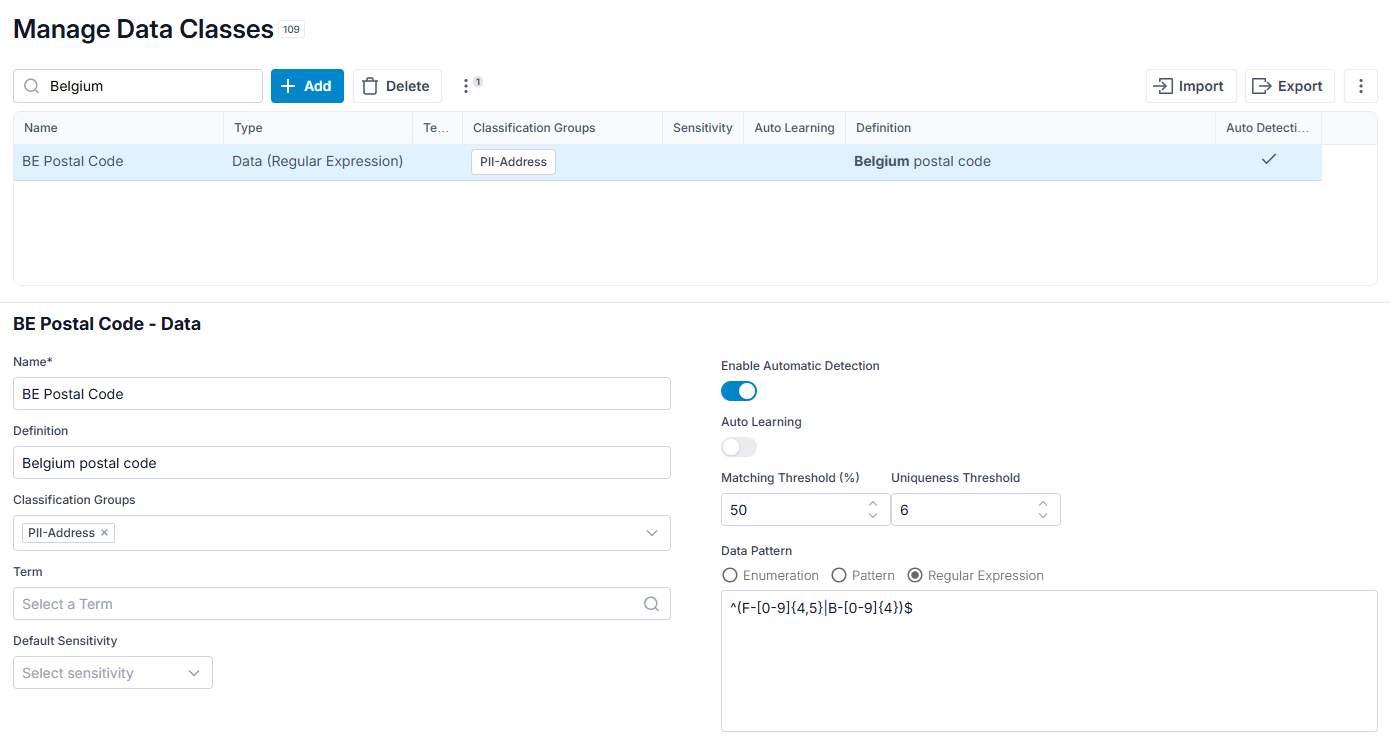The height and width of the screenshot is (749, 1390).
Task: Open the Default Sensitivity dropdown
Action: pyautogui.click(x=113, y=673)
